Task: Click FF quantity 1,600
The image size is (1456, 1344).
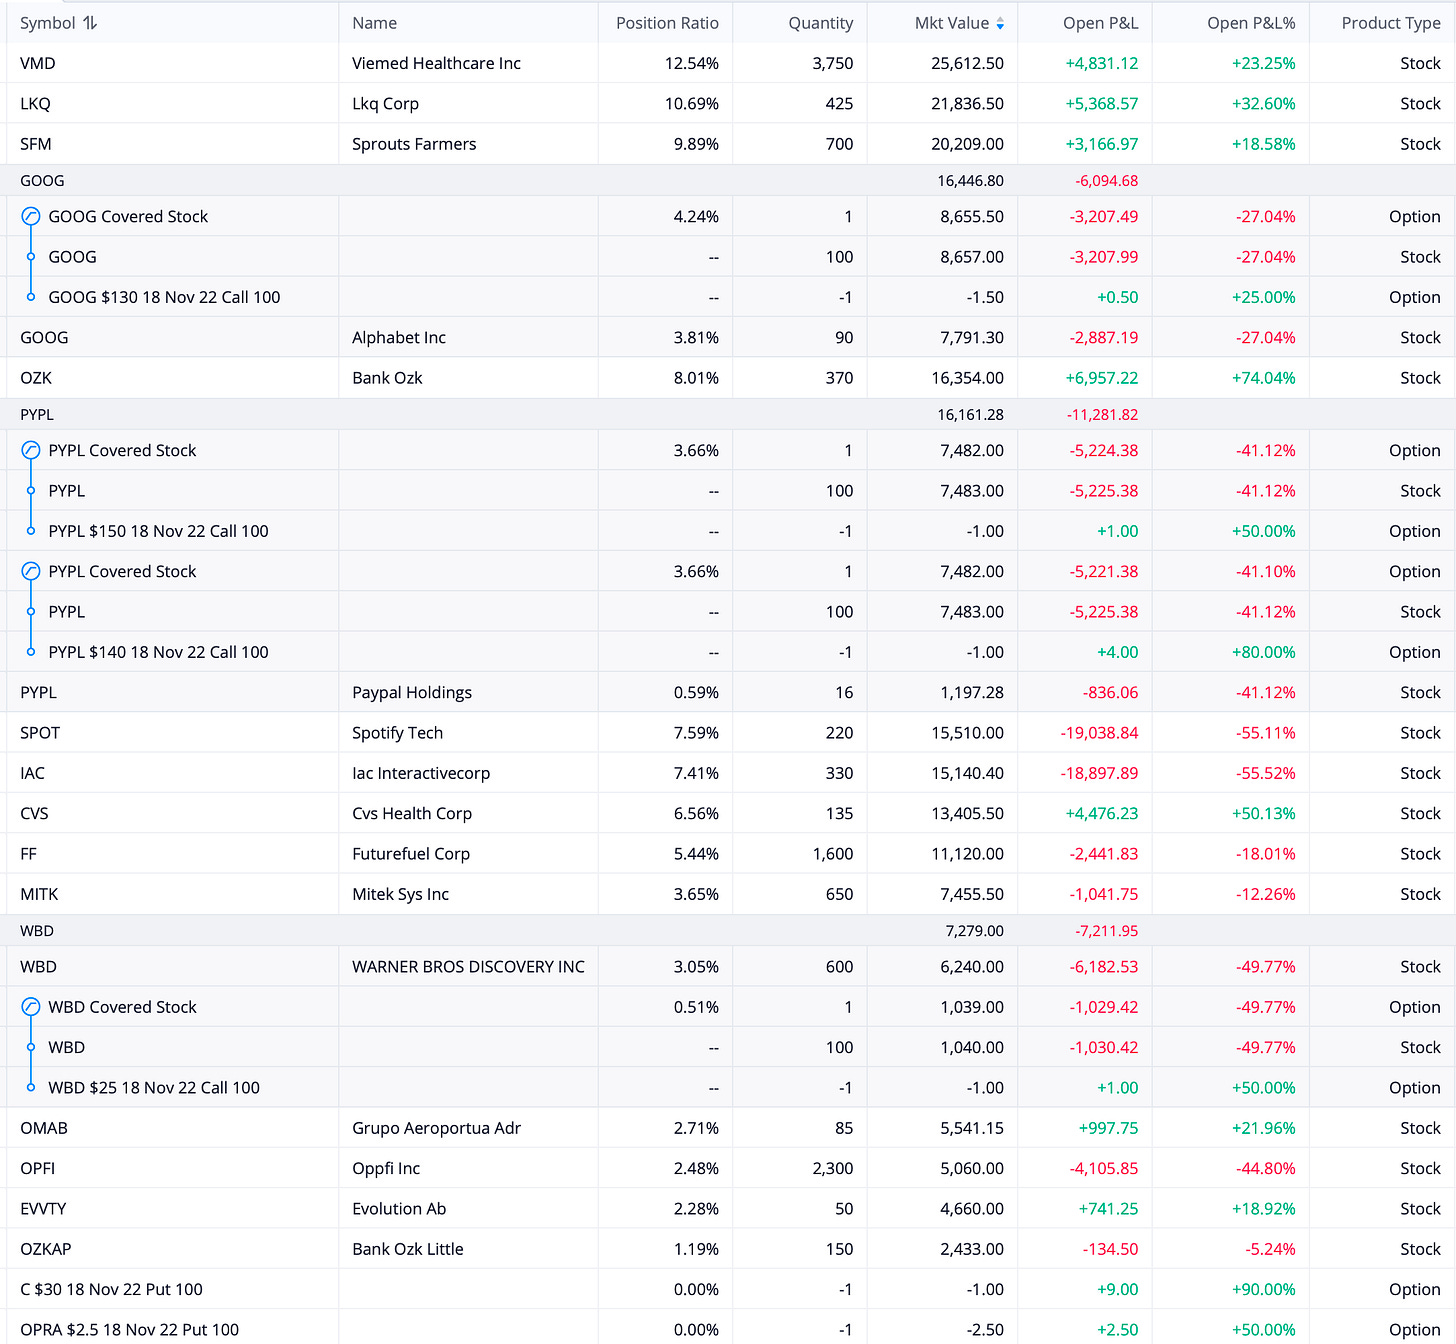Action: click(x=833, y=854)
